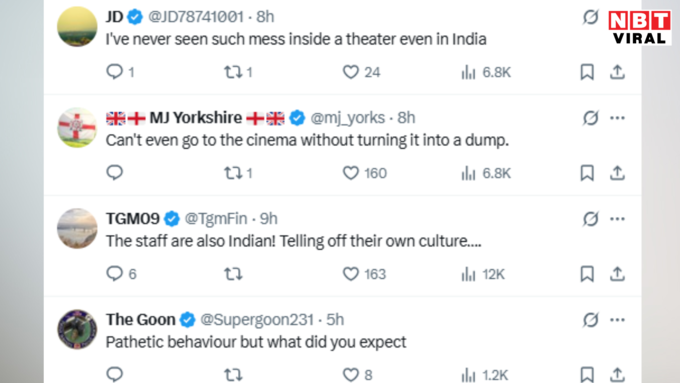Viewport: 680px width, 383px height.
Task: Open three-dot menu on TGM09's tweet
Action: pyautogui.click(x=617, y=219)
